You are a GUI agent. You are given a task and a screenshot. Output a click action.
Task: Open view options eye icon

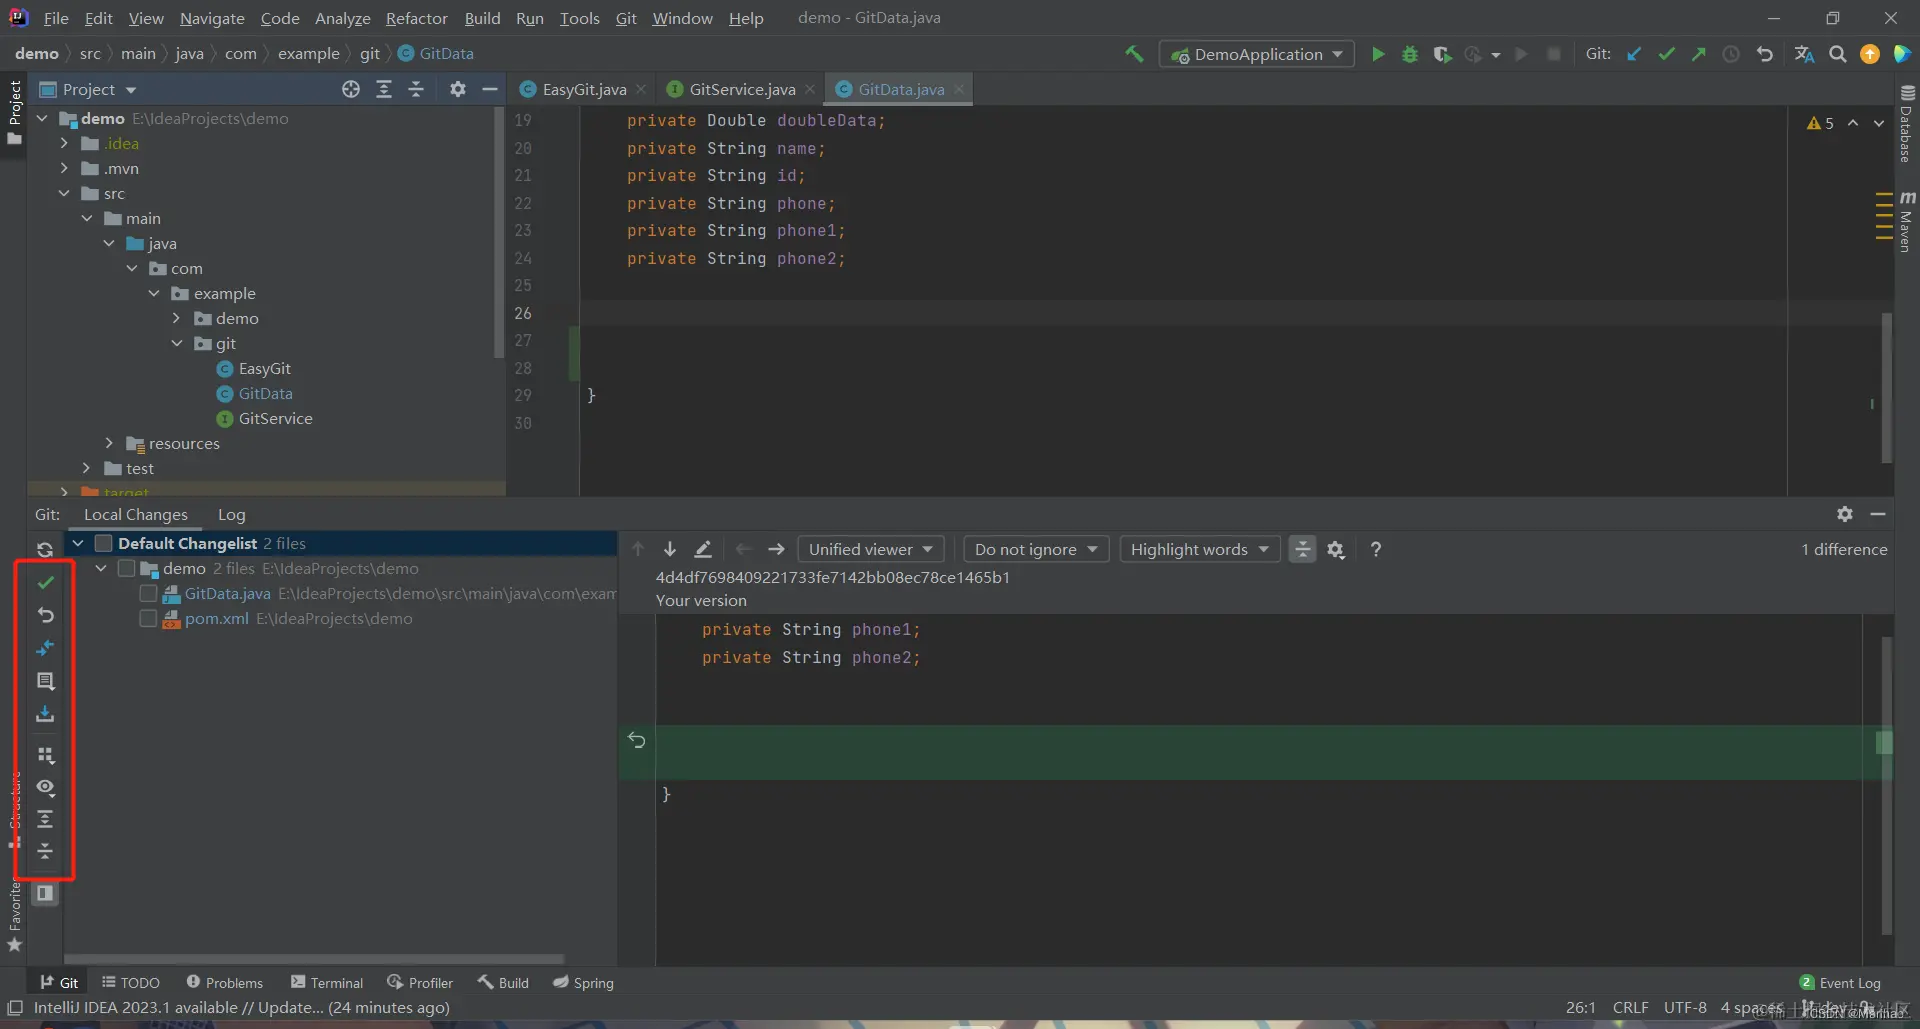coord(45,787)
